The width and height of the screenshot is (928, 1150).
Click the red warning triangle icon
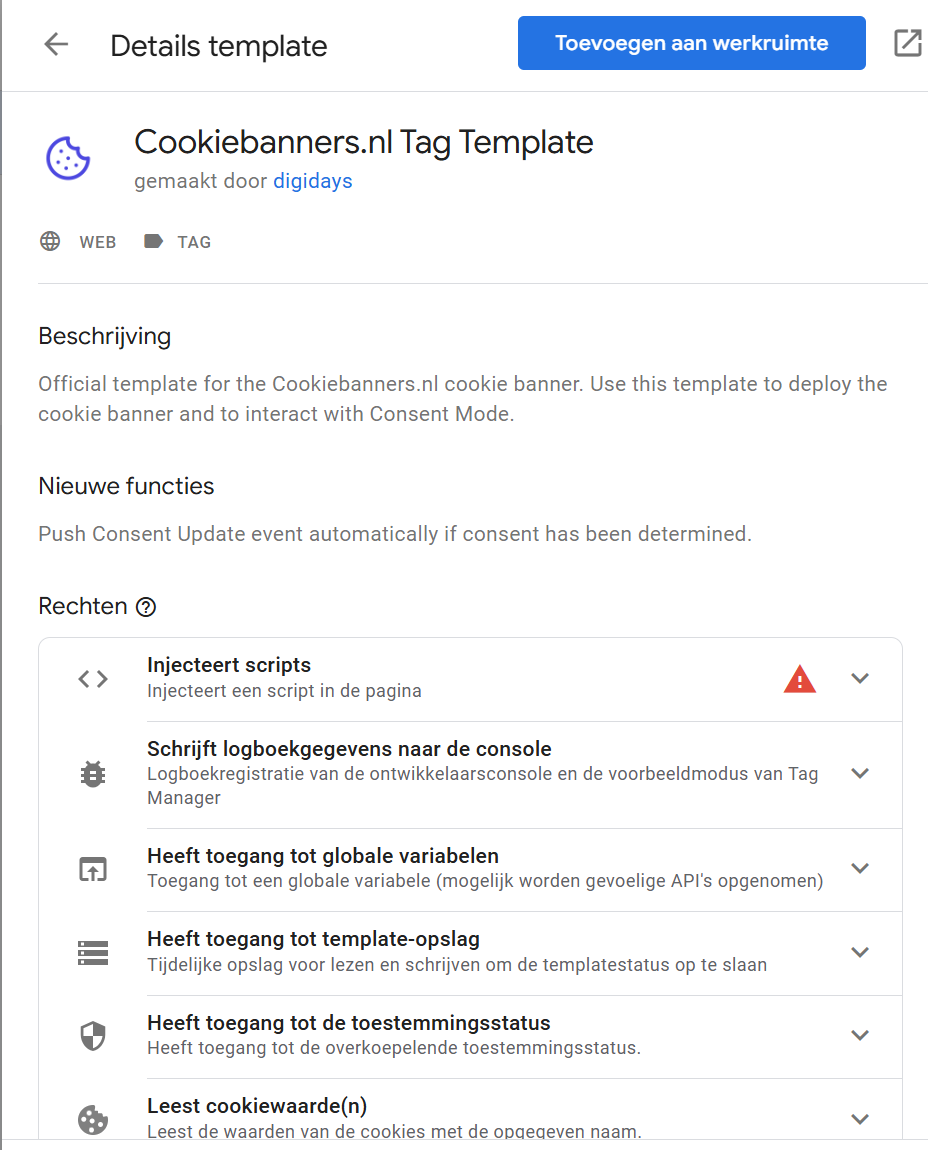(799, 679)
